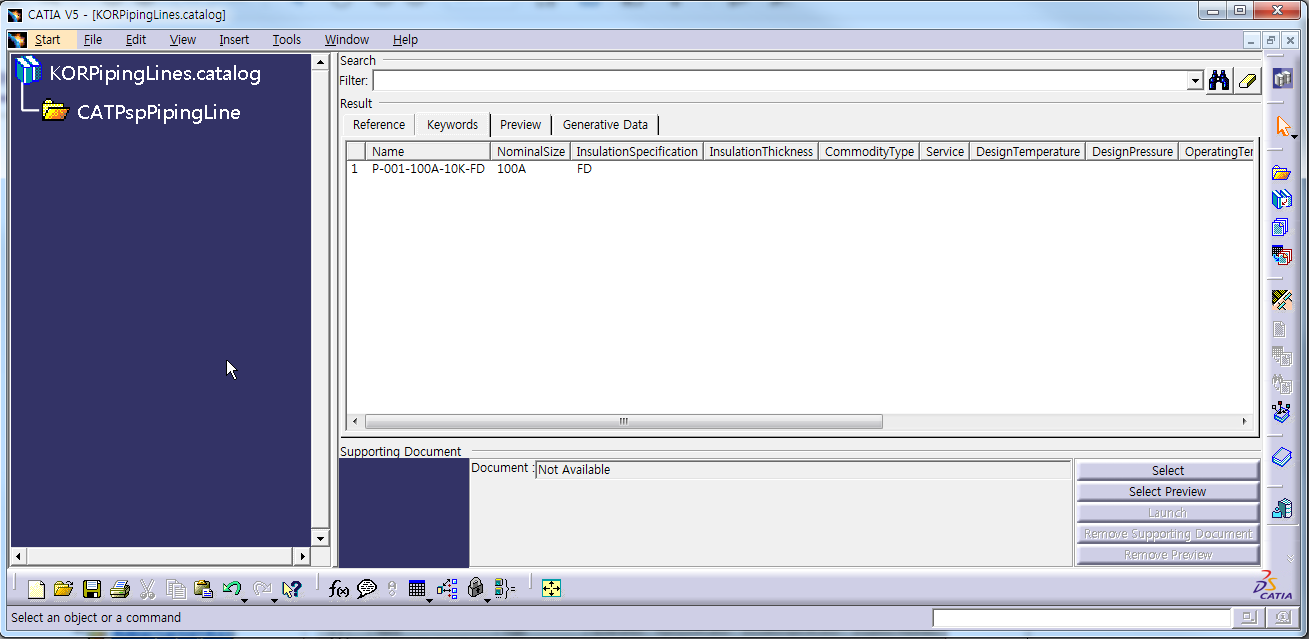
Task: Switch to the Keywords tab
Action: 452,125
